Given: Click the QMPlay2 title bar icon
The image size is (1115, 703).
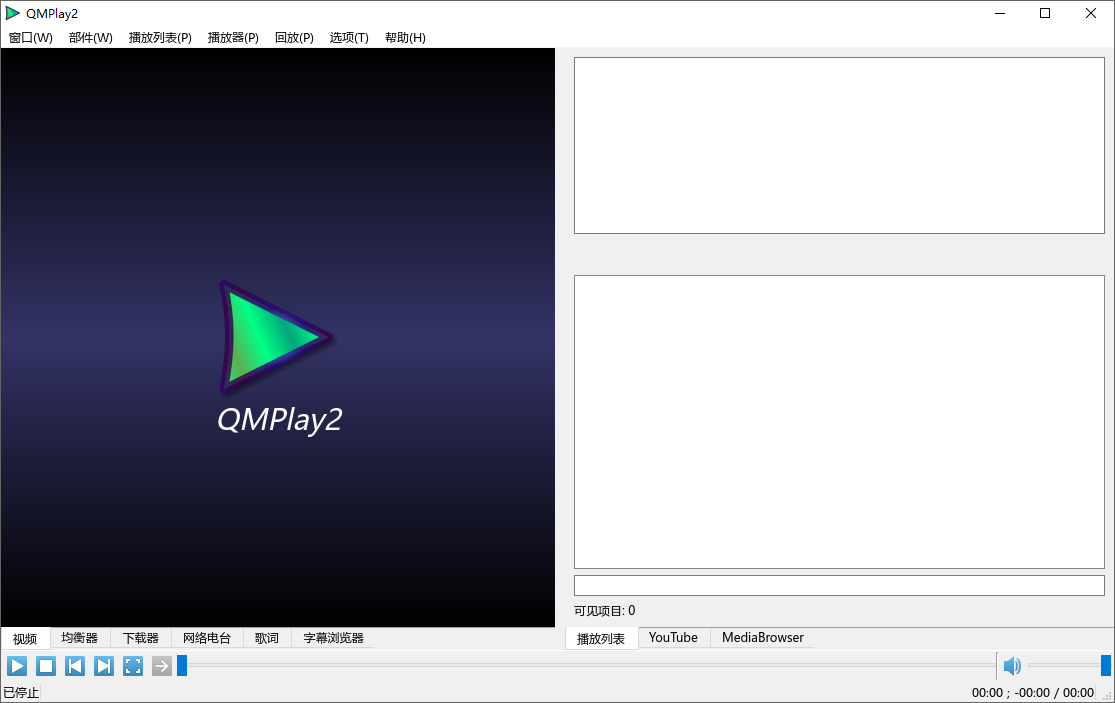Looking at the screenshot, I should click(13, 13).
